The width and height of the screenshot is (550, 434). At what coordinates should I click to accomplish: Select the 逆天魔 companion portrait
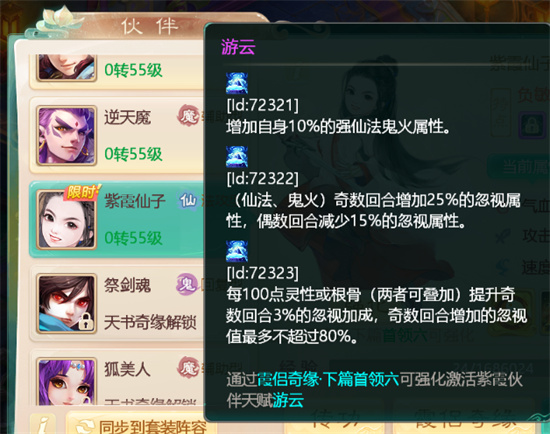(x=66, y=135)
